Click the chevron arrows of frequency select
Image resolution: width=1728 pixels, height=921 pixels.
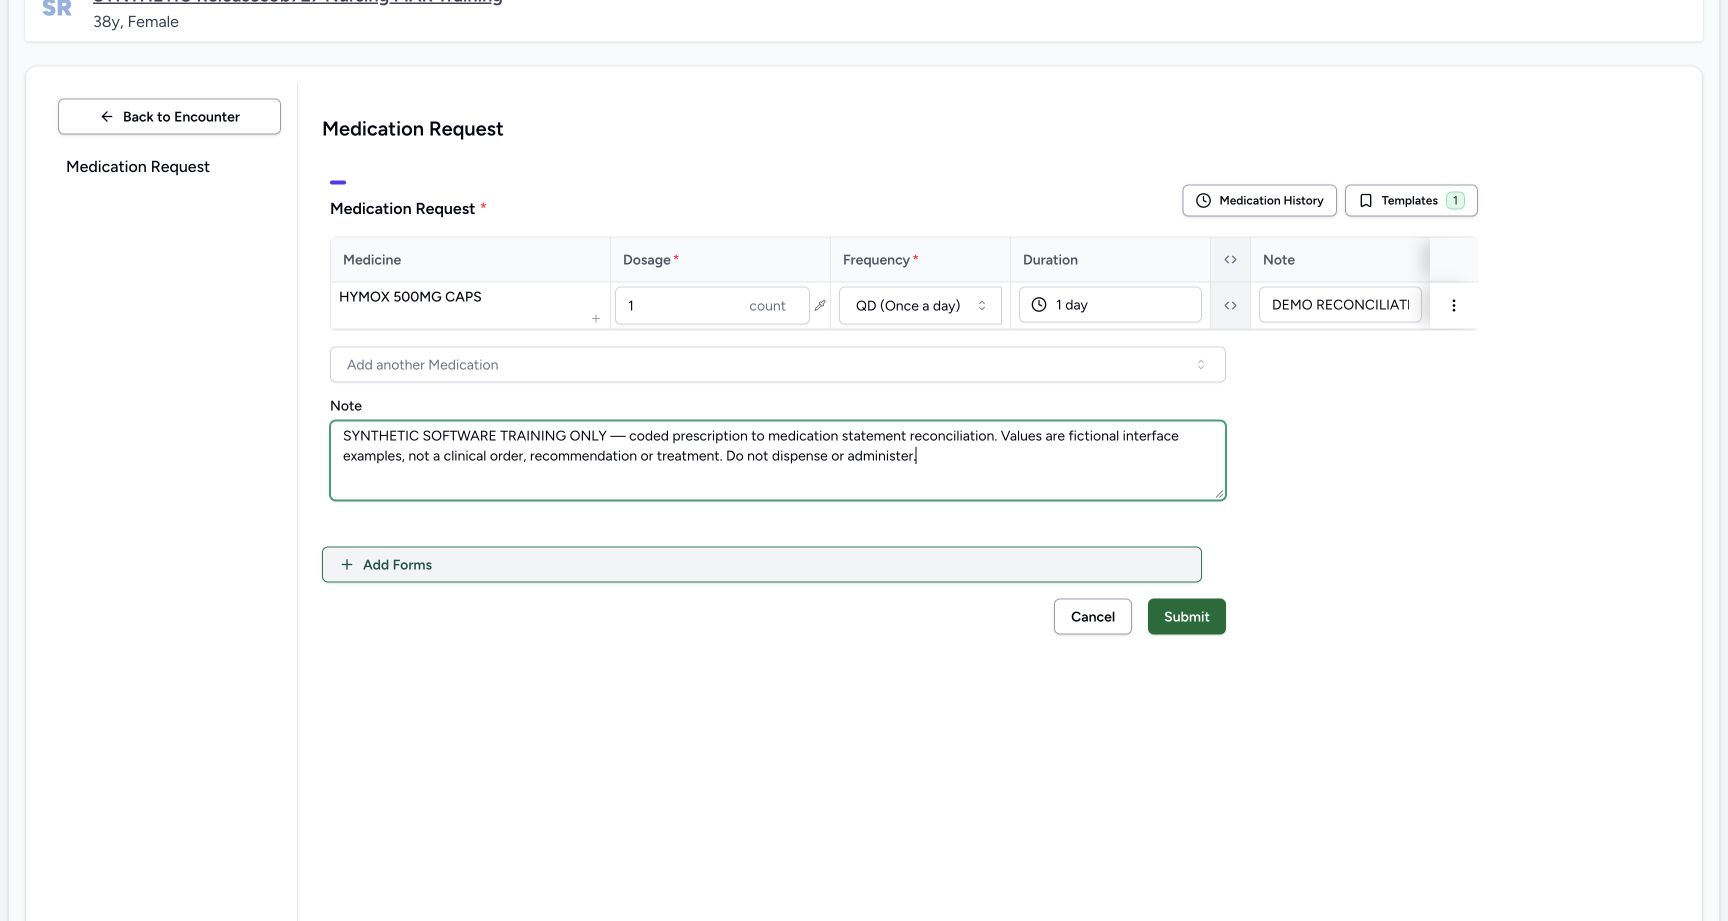pyautogui.click(x=982, y=306)
